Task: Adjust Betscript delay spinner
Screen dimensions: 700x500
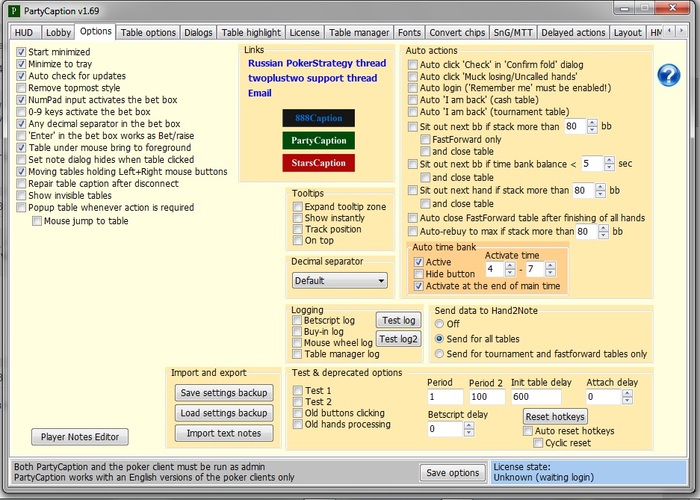Action: (x=468, y=429)
